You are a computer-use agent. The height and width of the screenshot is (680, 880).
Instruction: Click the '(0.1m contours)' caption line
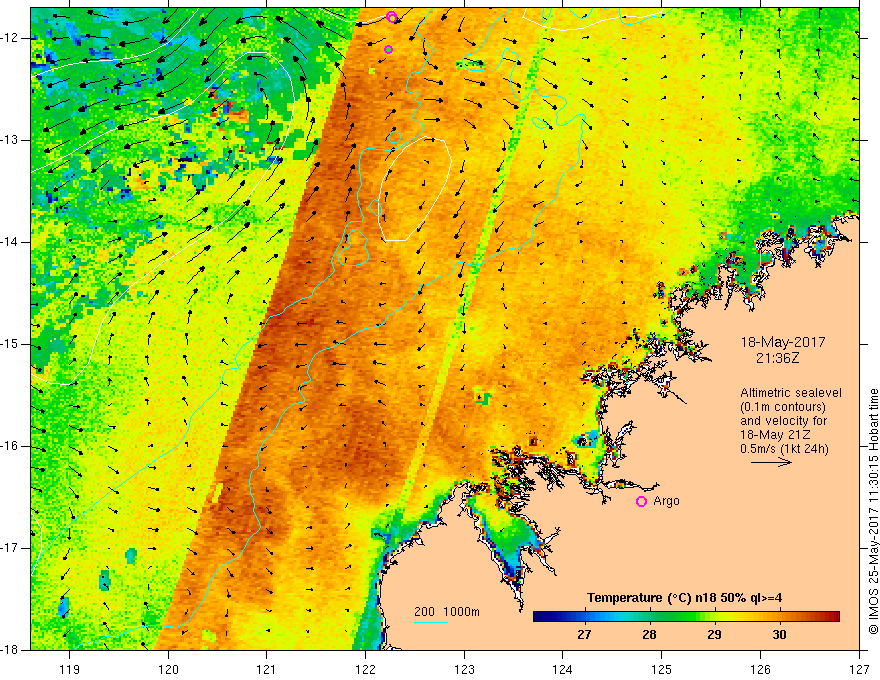click(783, 407)
